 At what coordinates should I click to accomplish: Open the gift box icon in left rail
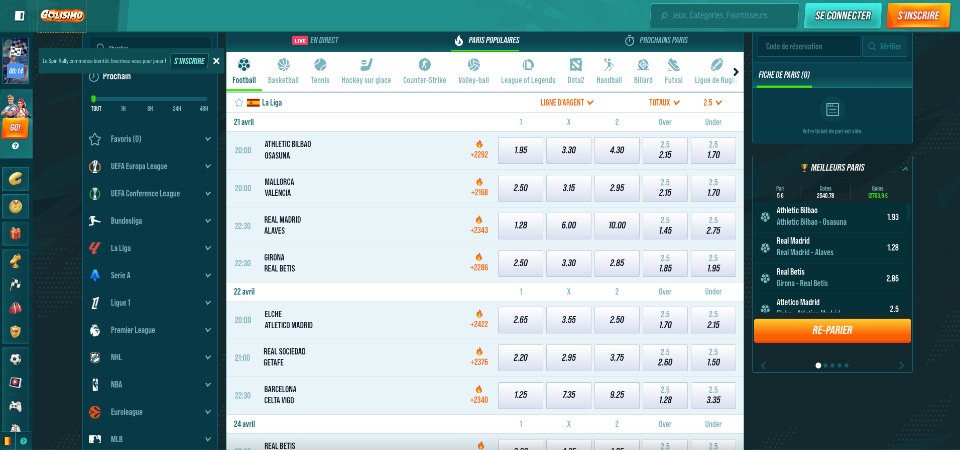(15, 233)
